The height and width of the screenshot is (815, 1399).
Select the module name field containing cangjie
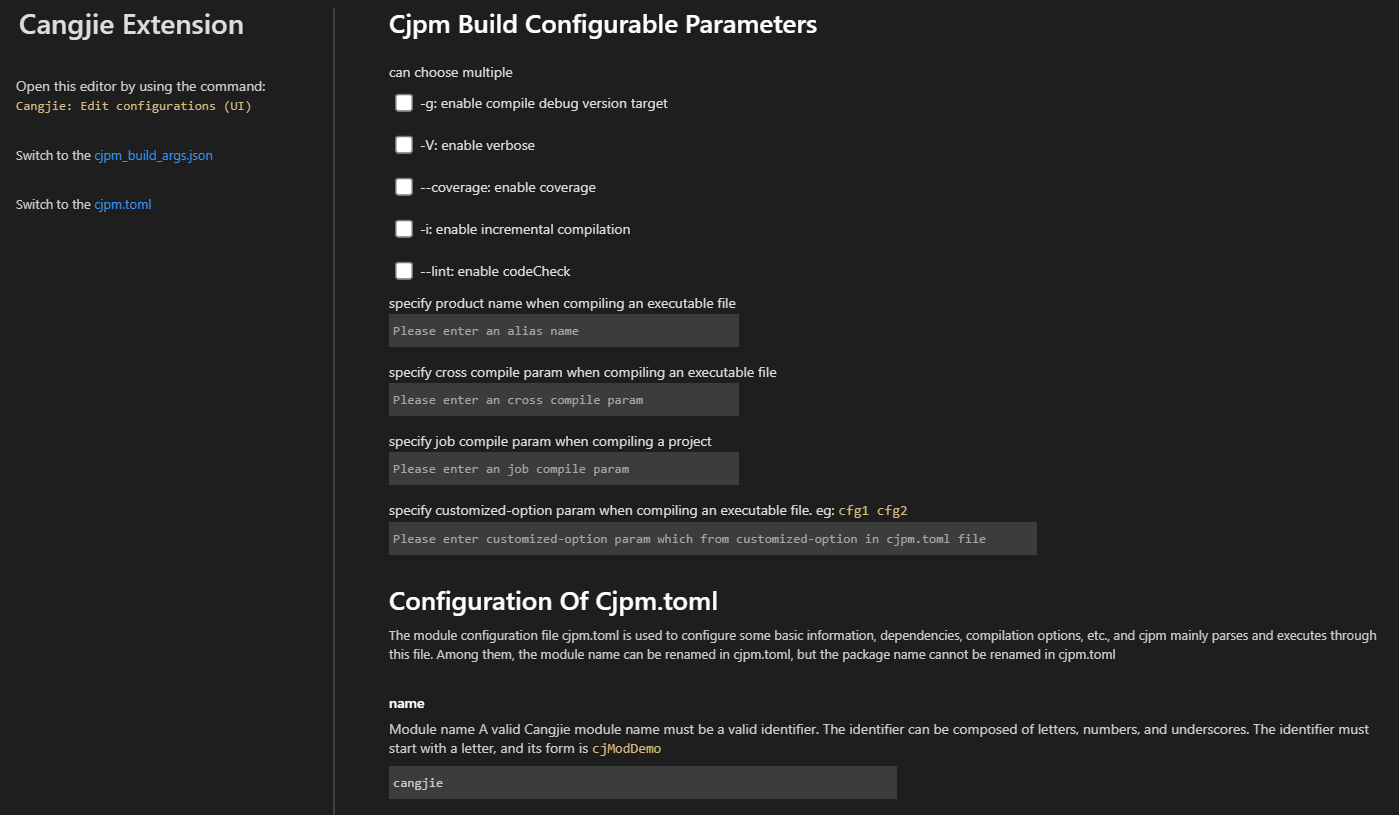[642, 782]
